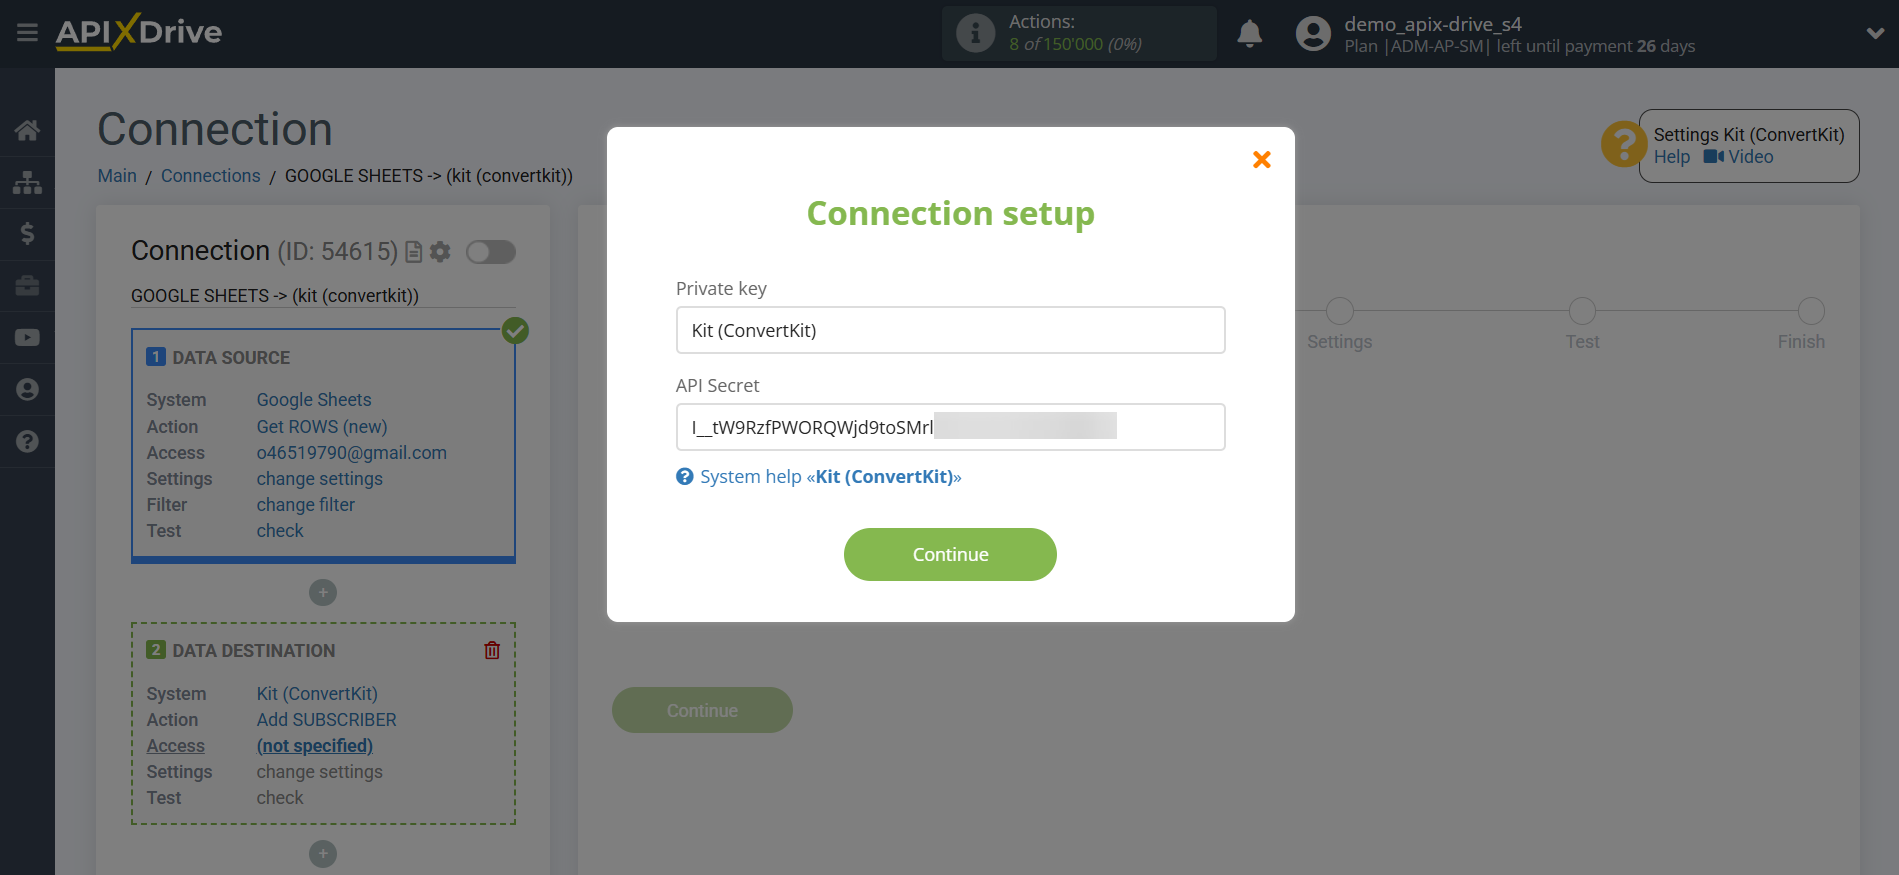Click the user avatar icon

pyautogui.click(x=1313, y=34)
